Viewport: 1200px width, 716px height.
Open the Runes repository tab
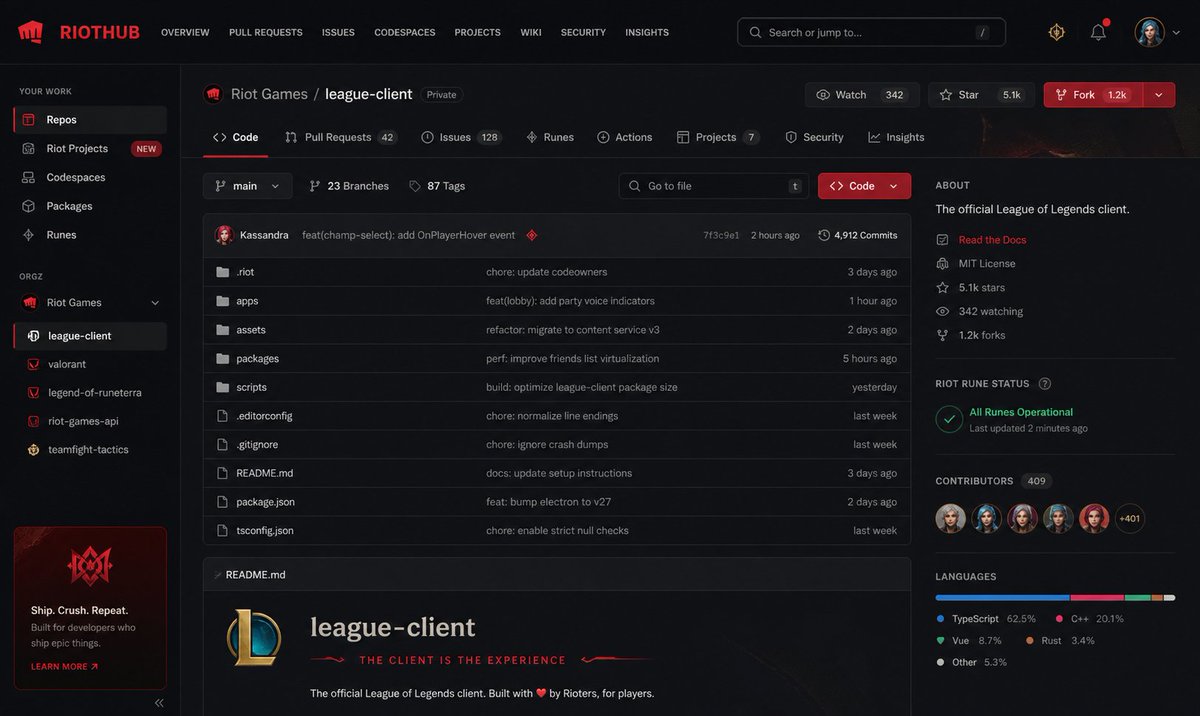[x=550, y=137]
